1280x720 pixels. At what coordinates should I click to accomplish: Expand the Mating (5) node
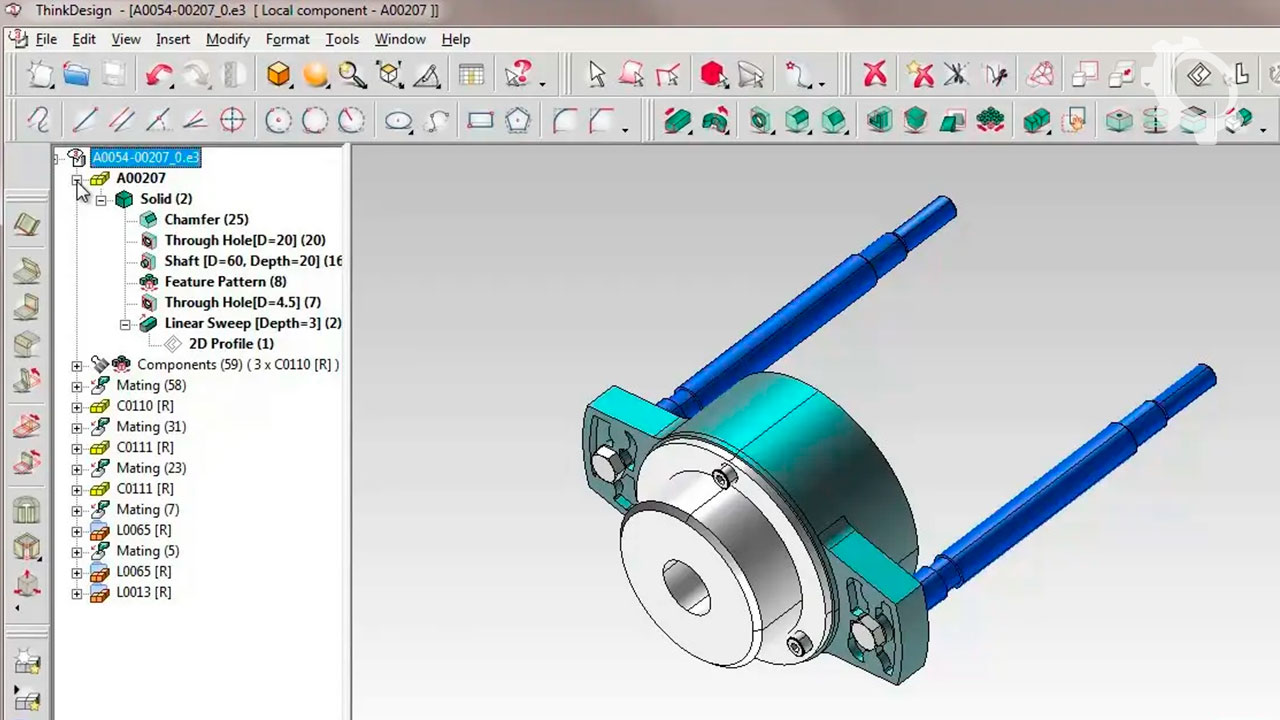tap(77, 552)
